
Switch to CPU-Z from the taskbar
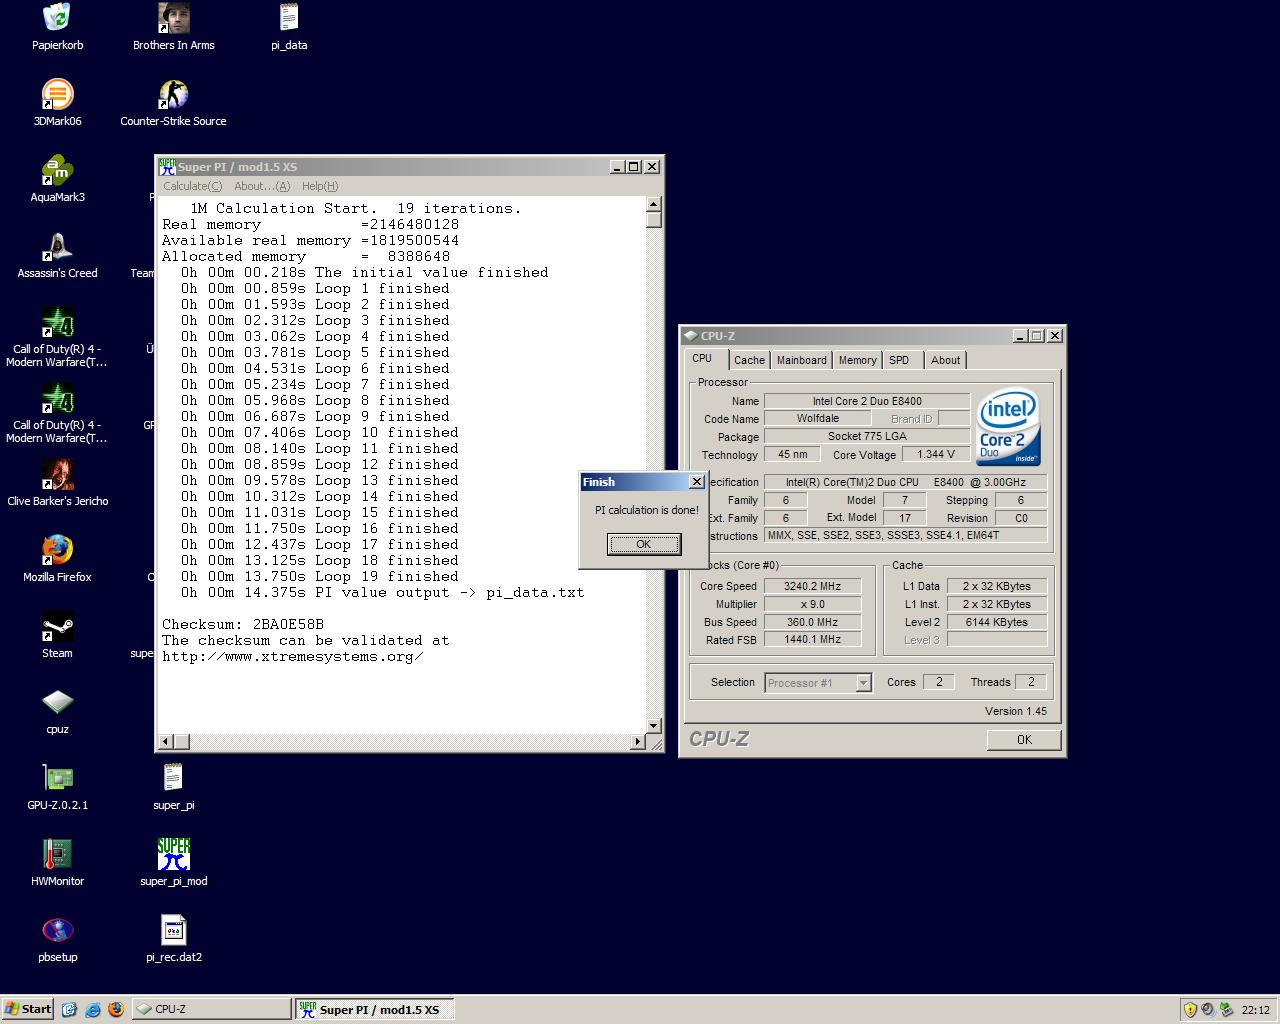click(x=210, y=1009)
